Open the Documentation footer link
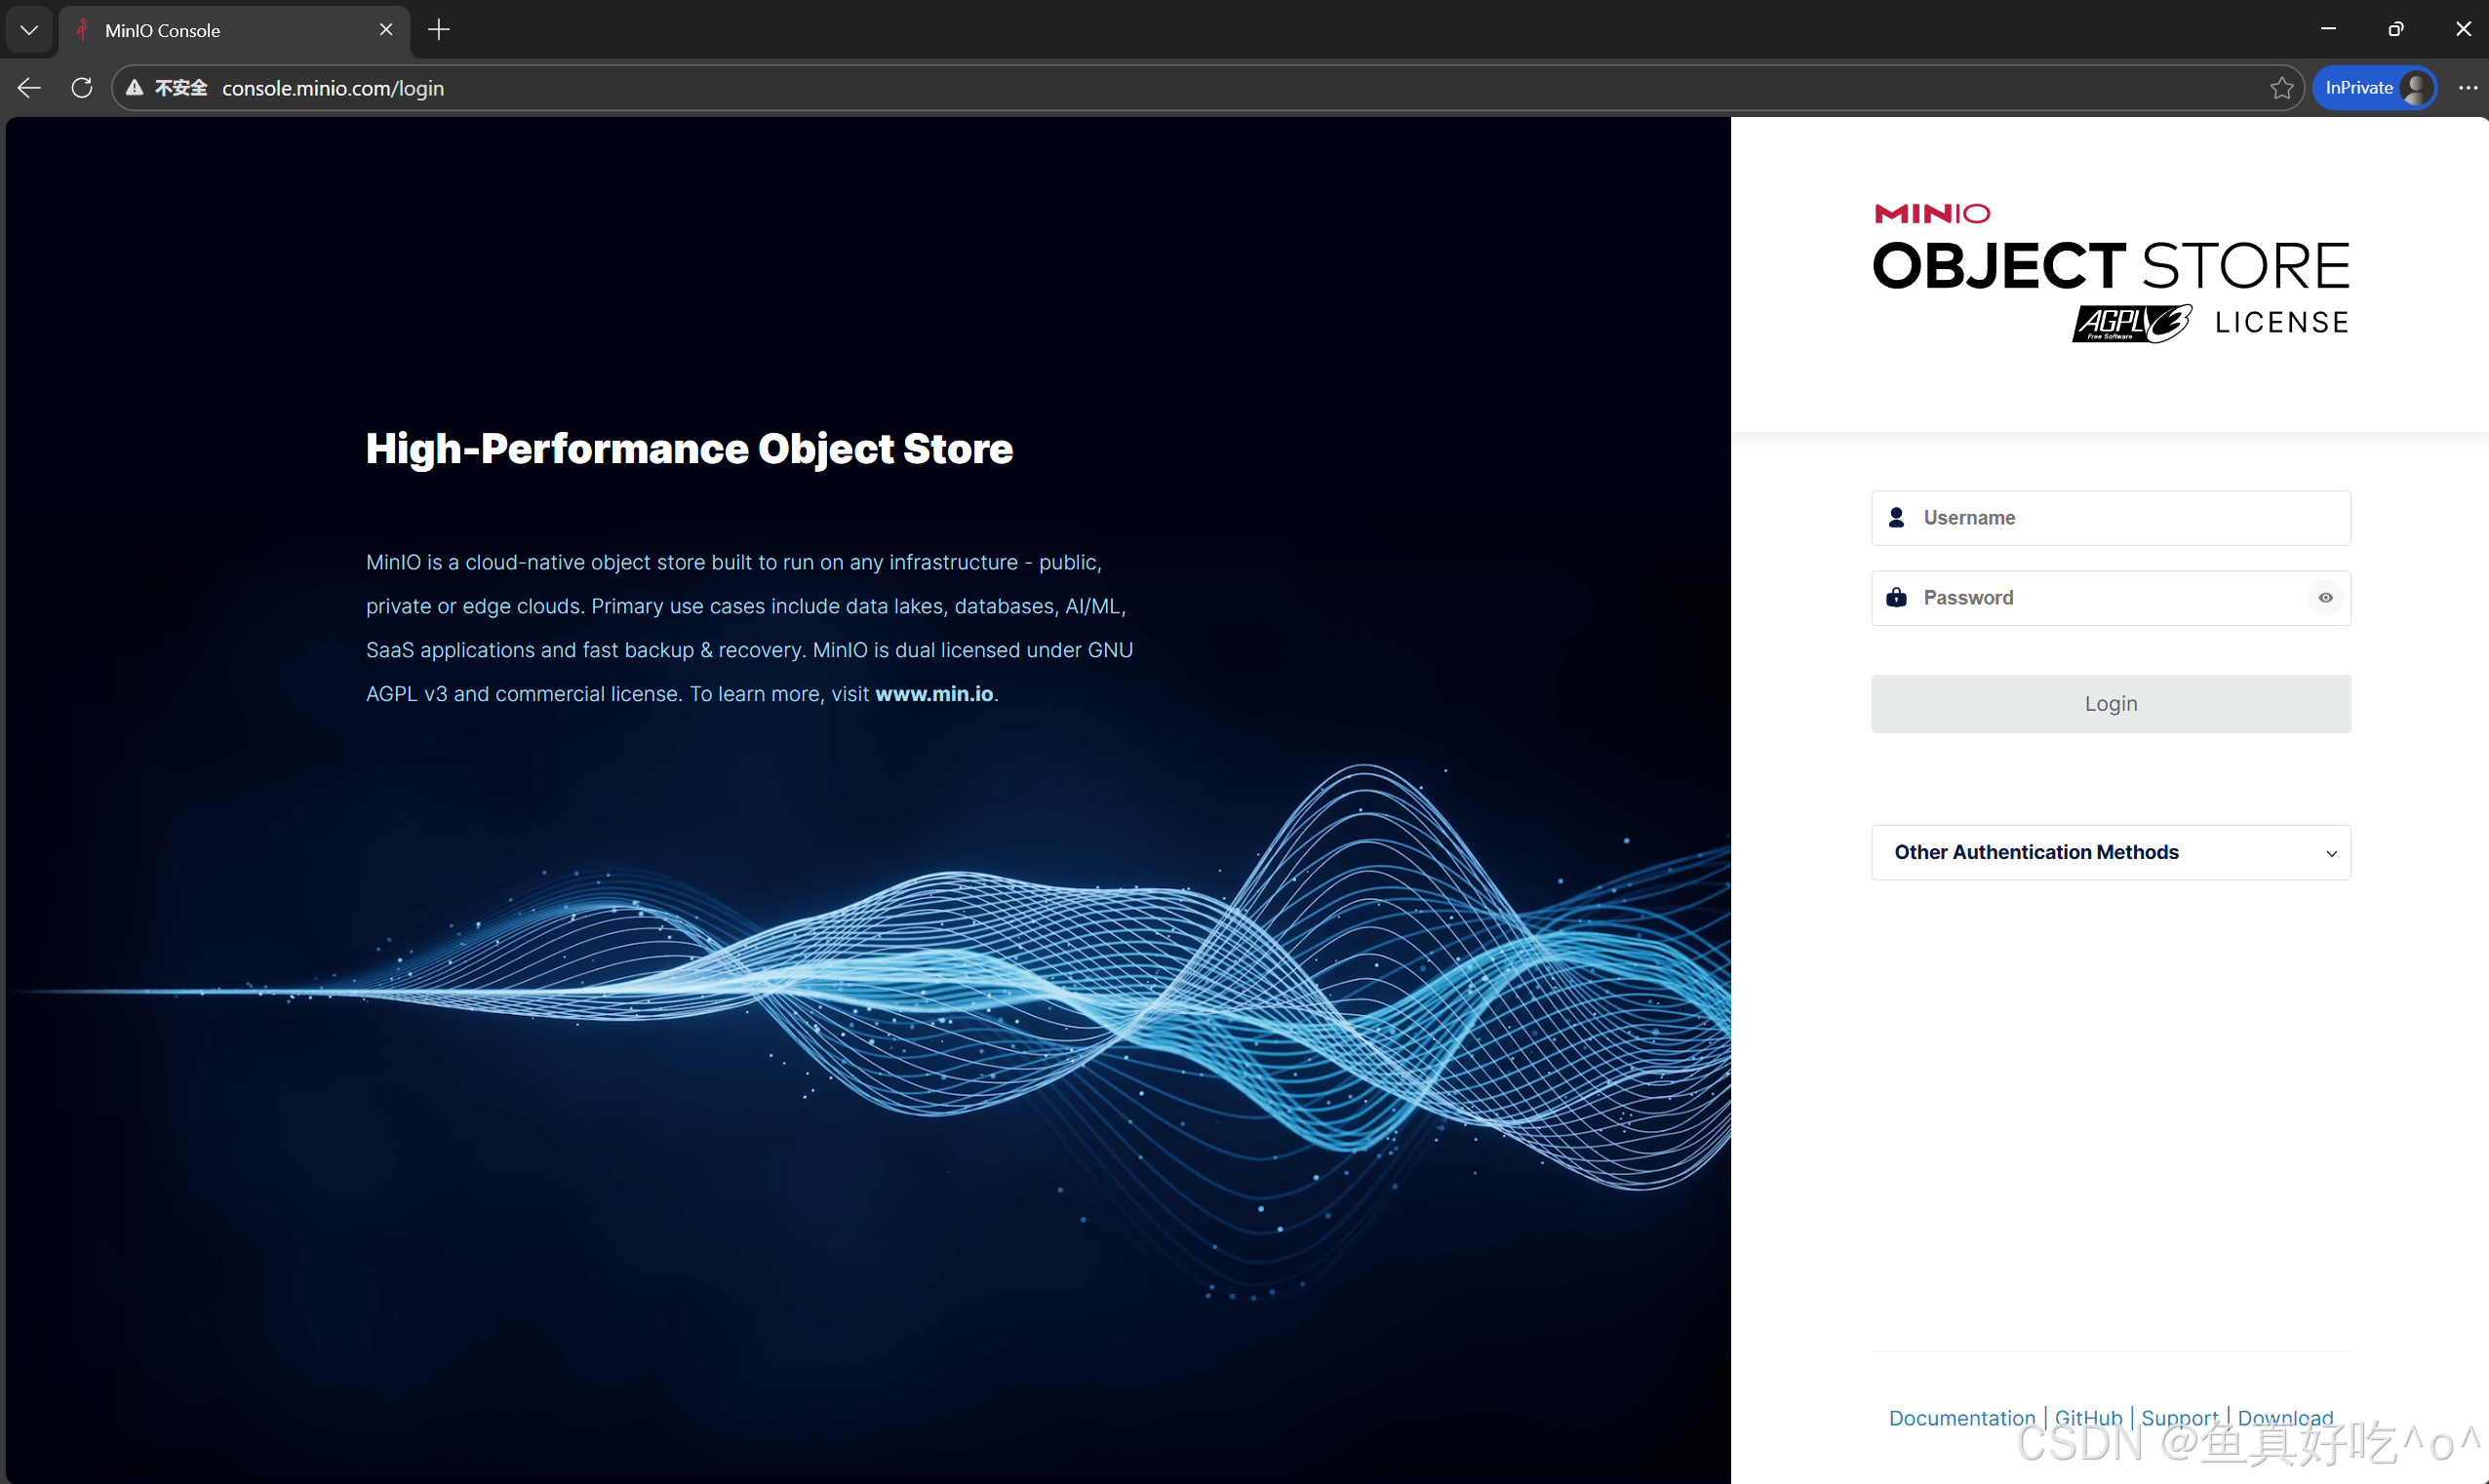2489x1484 pixels. point(1961,1417)
